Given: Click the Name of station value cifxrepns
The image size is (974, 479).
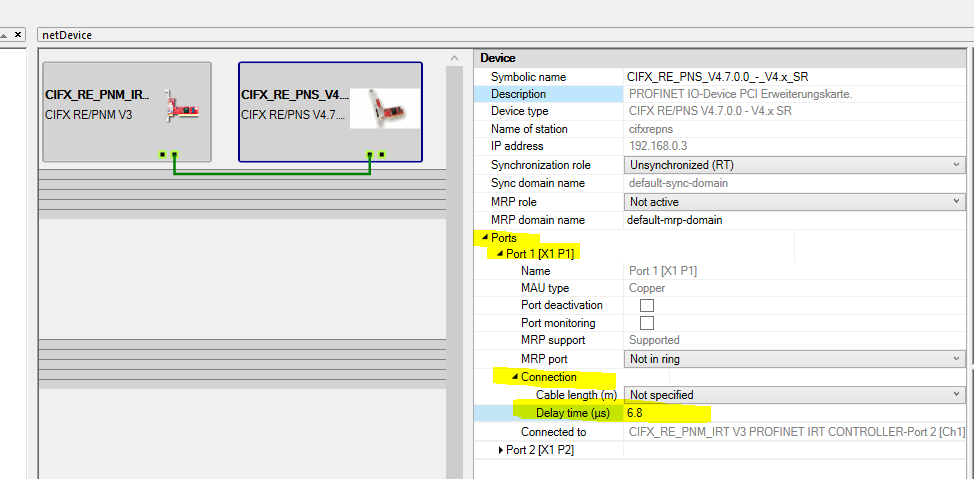Looking at the screenshot, I should click(x=649, y=129).
